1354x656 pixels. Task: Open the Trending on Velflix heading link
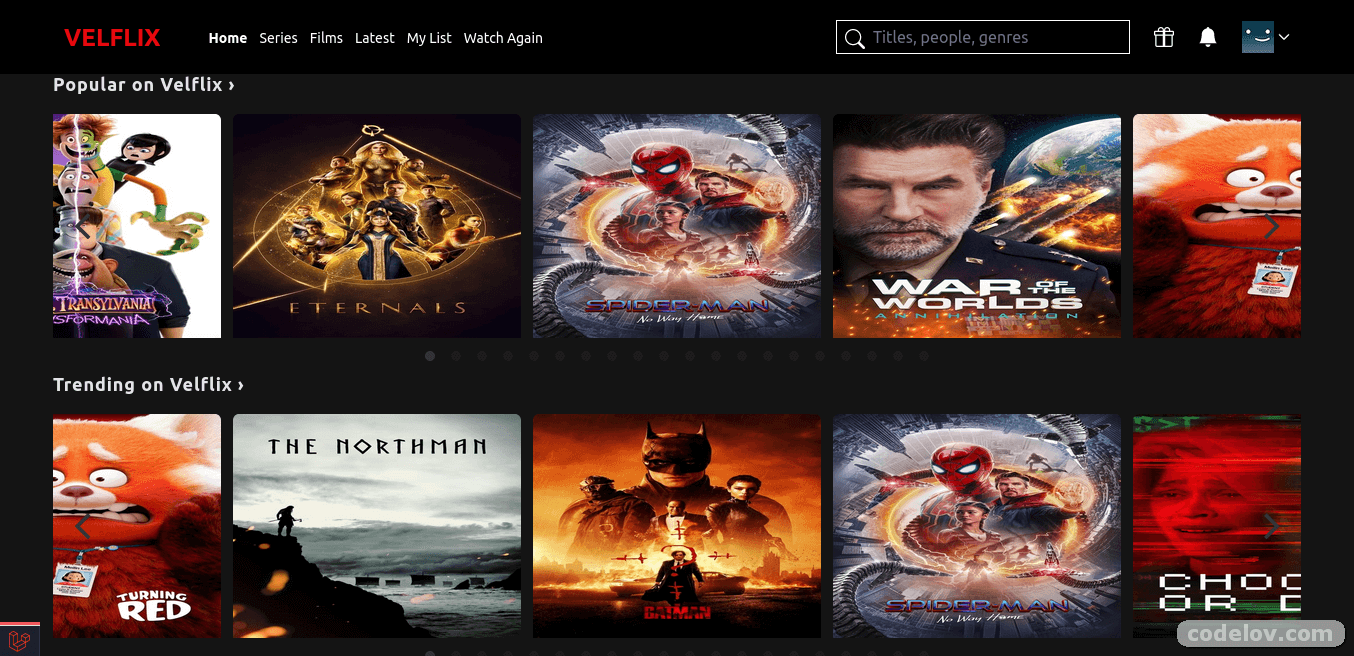click(x=148, y=385)
